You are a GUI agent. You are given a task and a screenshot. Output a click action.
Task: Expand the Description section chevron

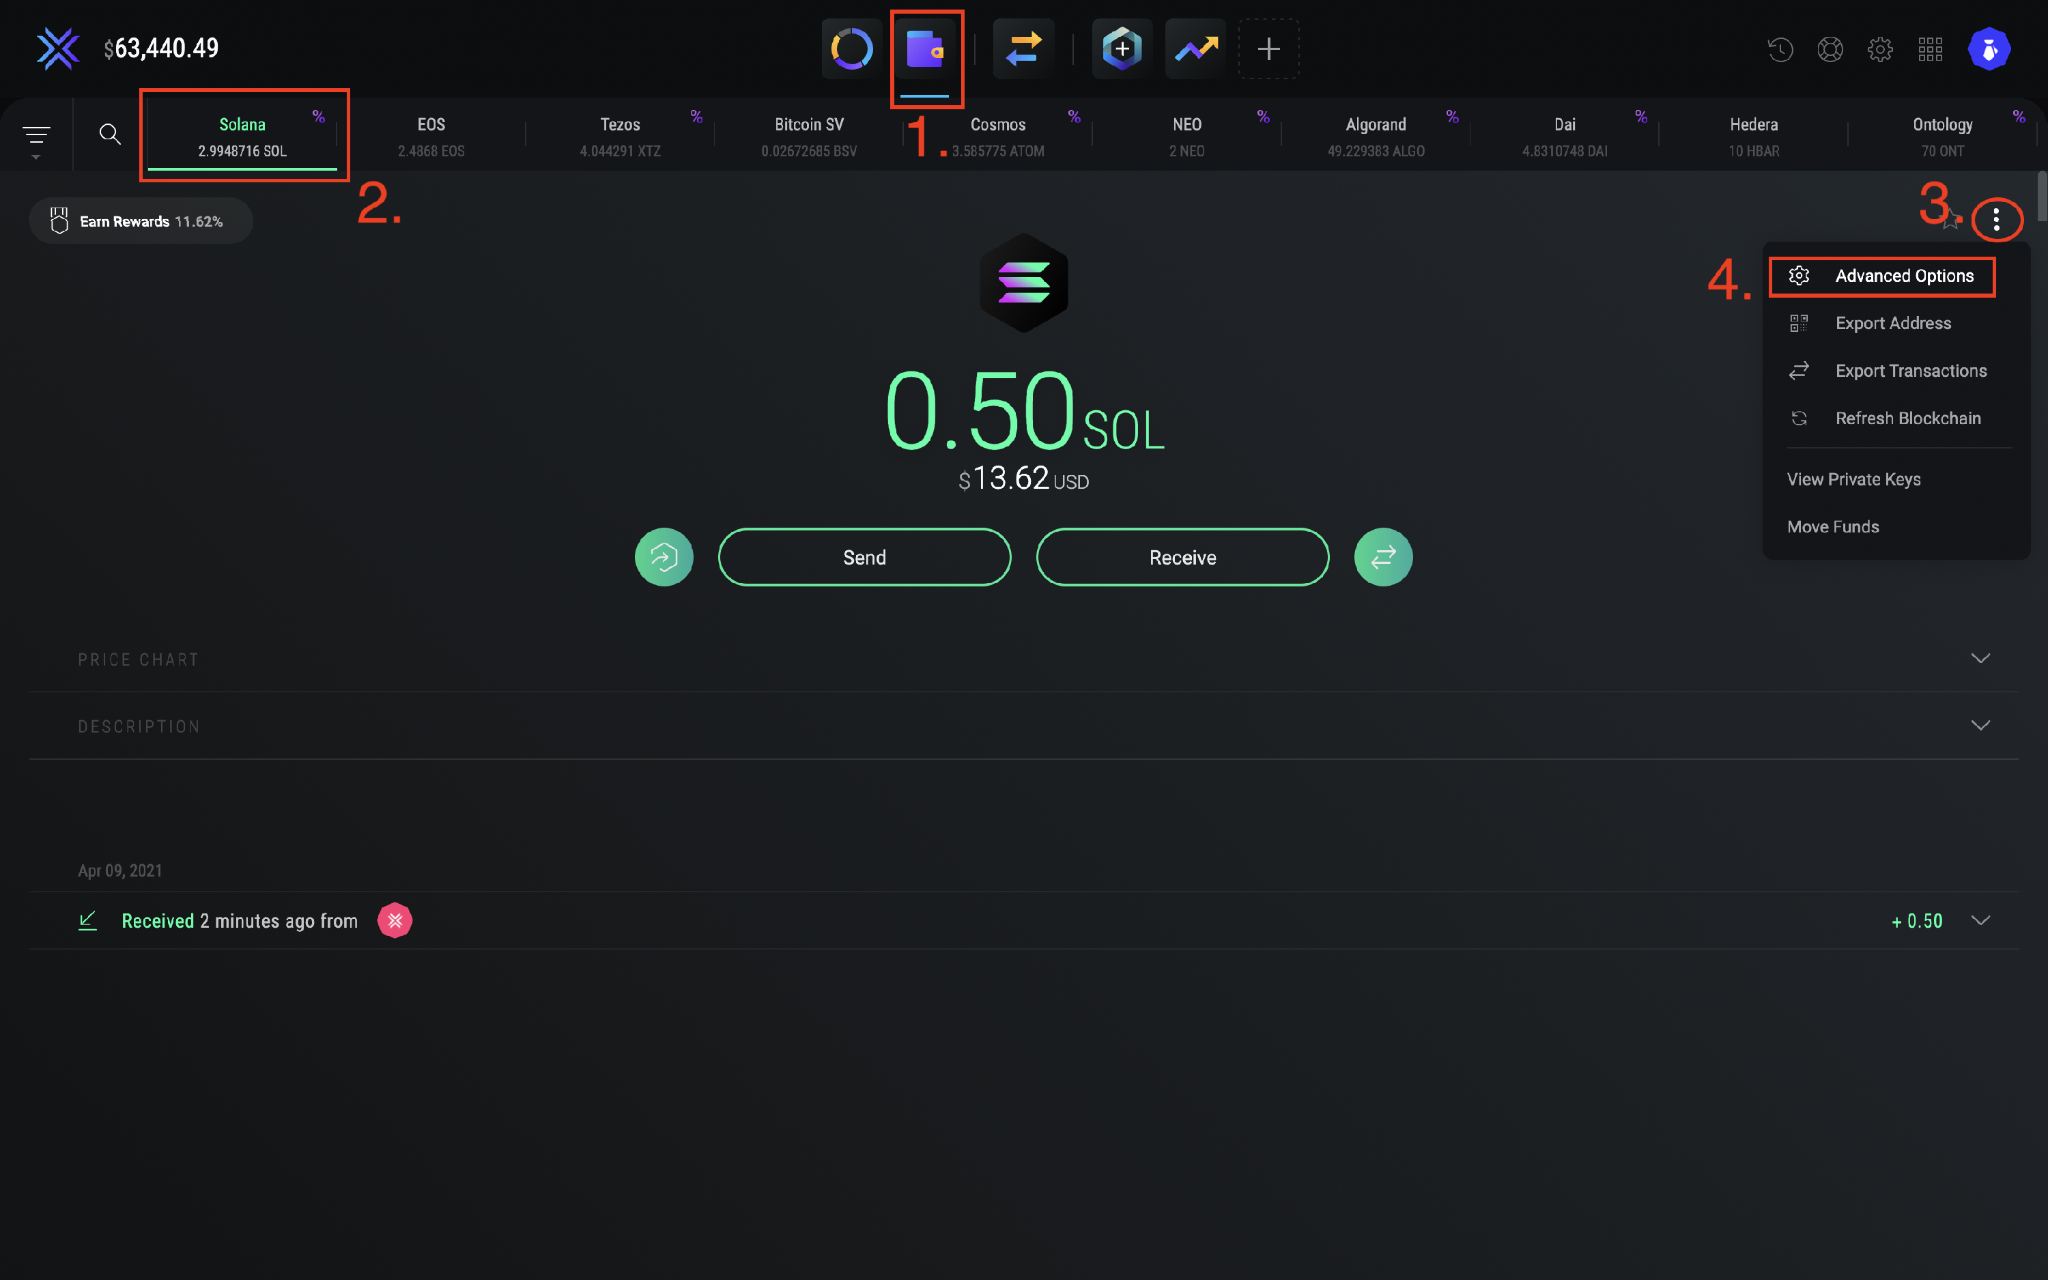pyautogui.click(x=1980, y=725)
